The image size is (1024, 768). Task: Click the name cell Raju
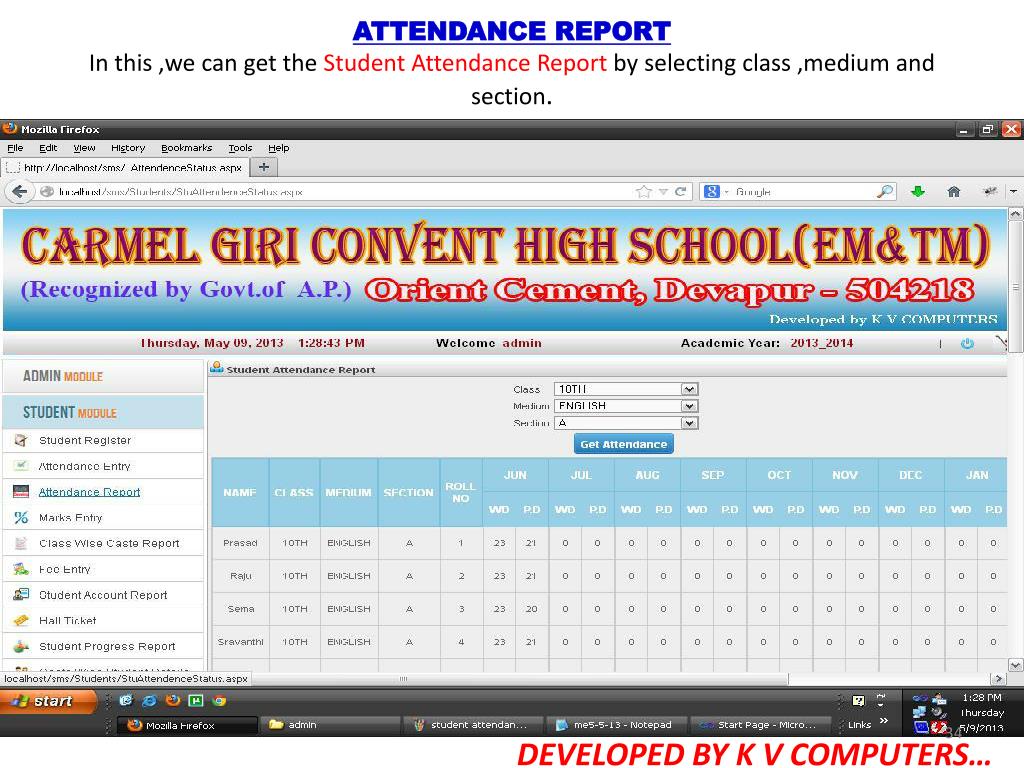[x=240, y=576]
